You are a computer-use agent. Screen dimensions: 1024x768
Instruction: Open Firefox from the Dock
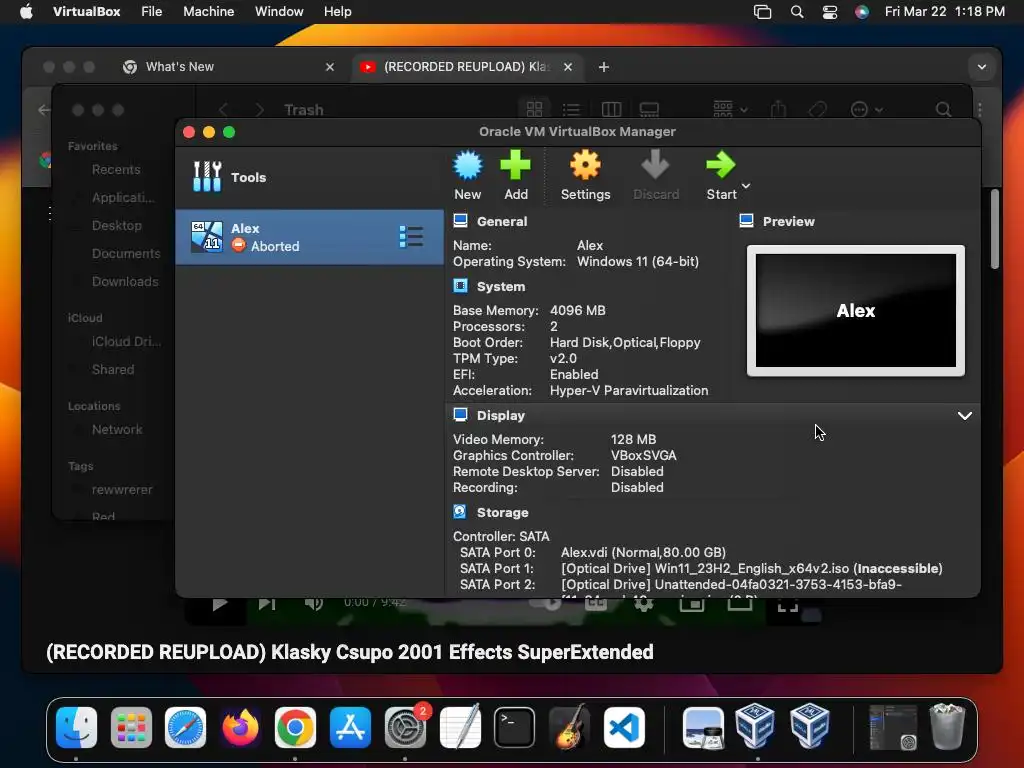point(240,727)
